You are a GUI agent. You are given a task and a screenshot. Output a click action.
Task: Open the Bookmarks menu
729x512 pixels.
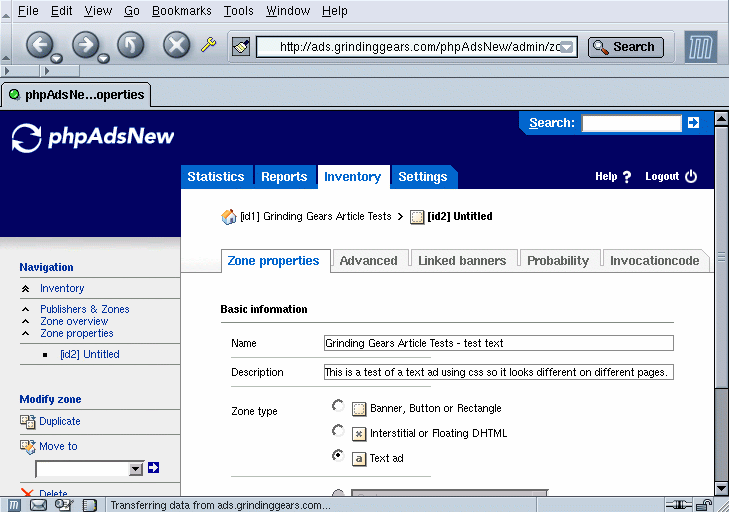click(182, 10)
